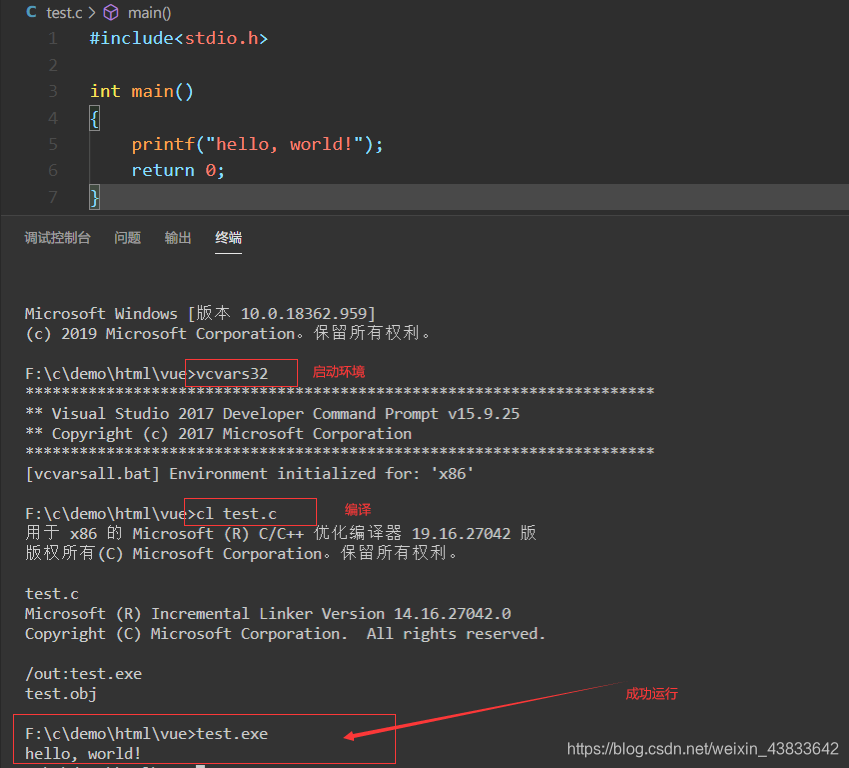Click the printf("hello, world!") code line
Image resolution: width=849 pixels, height=768 pixels.
(257, 145)
